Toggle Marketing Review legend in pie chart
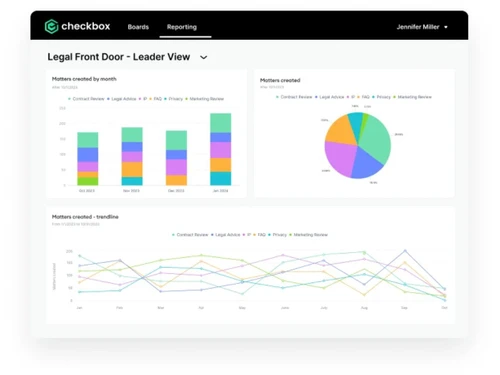This screenshot has height=375, width=500. coord(413,97)
